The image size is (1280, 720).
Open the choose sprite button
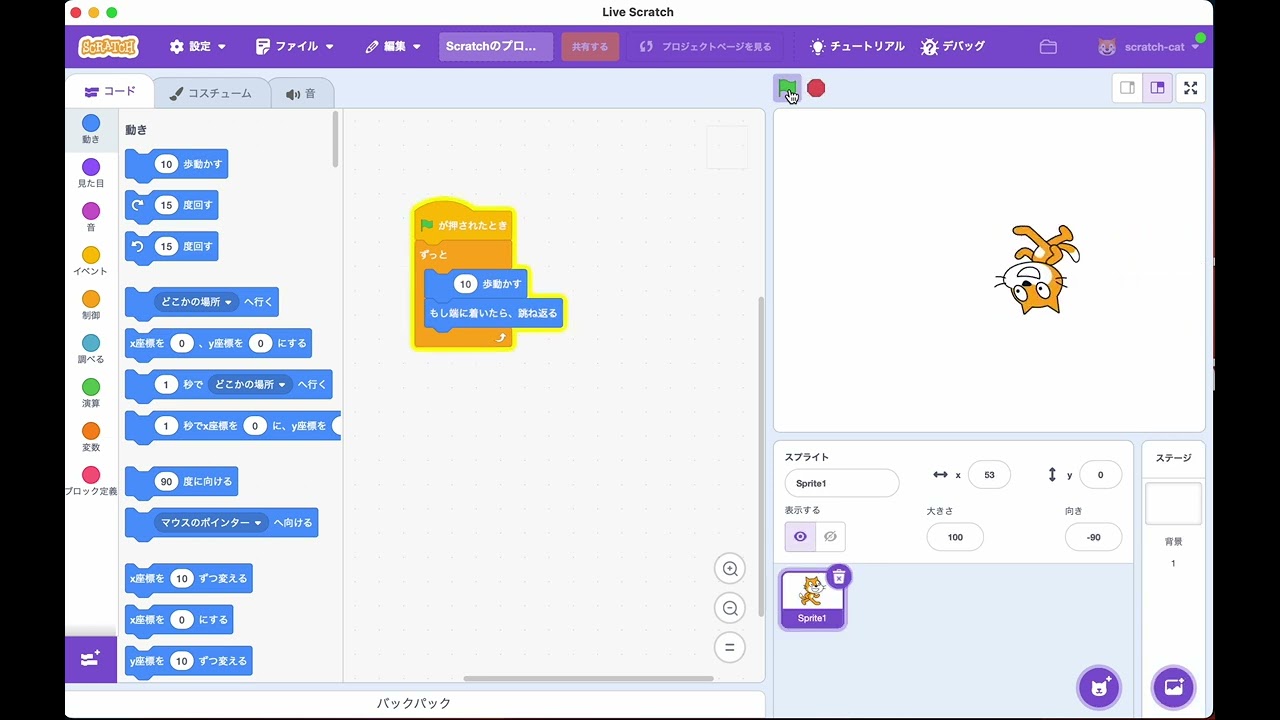pyautogui.click(x=1099, y=687)
